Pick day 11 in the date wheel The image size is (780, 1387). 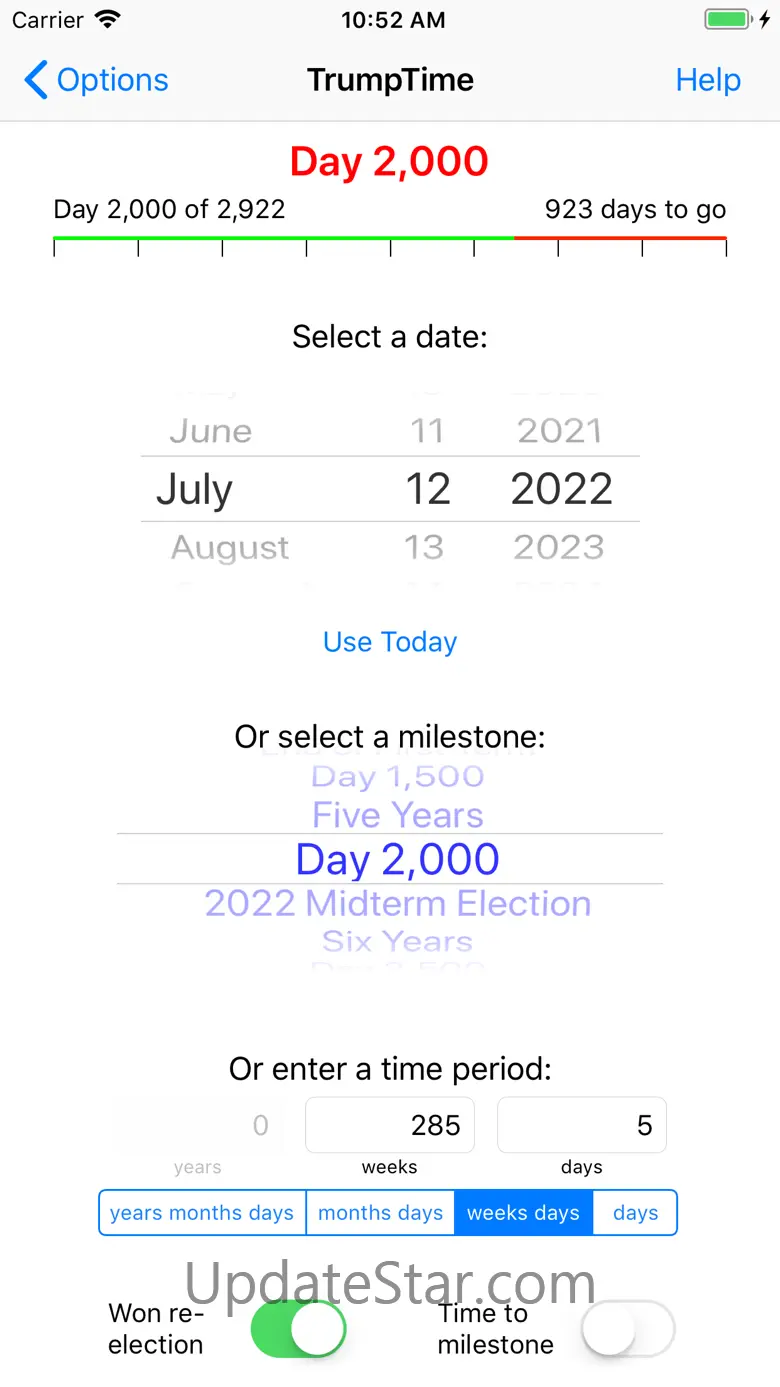pos(427,431)
